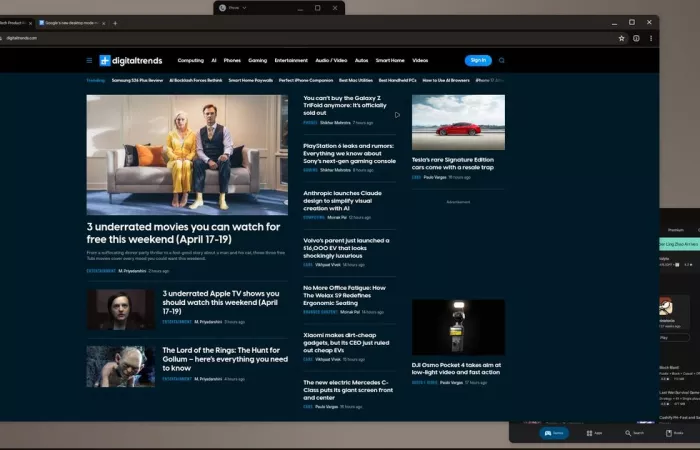The height and width of the screenshot is (450, 700).
Task: Open the Perfect iPhone Companion trending link
Action: click(x=306, y=80)
